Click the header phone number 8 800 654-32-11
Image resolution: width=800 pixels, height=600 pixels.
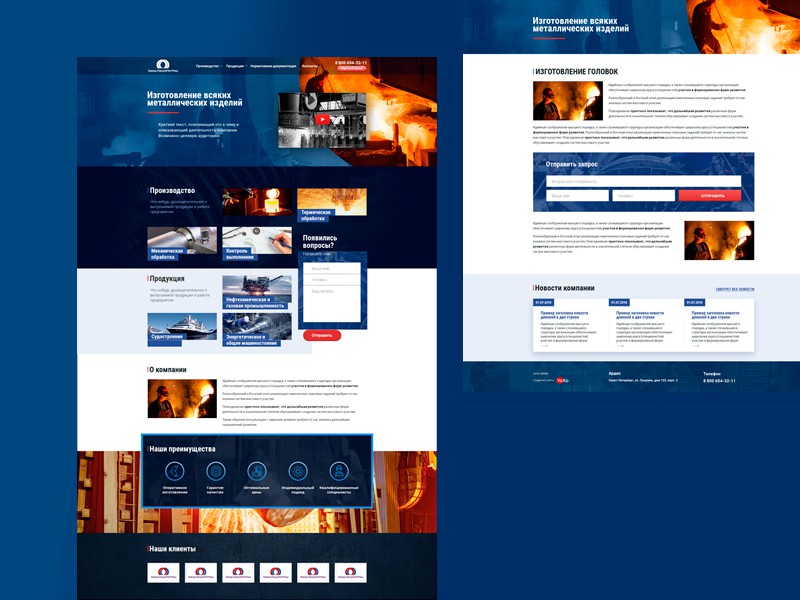(x=351, y=63)
